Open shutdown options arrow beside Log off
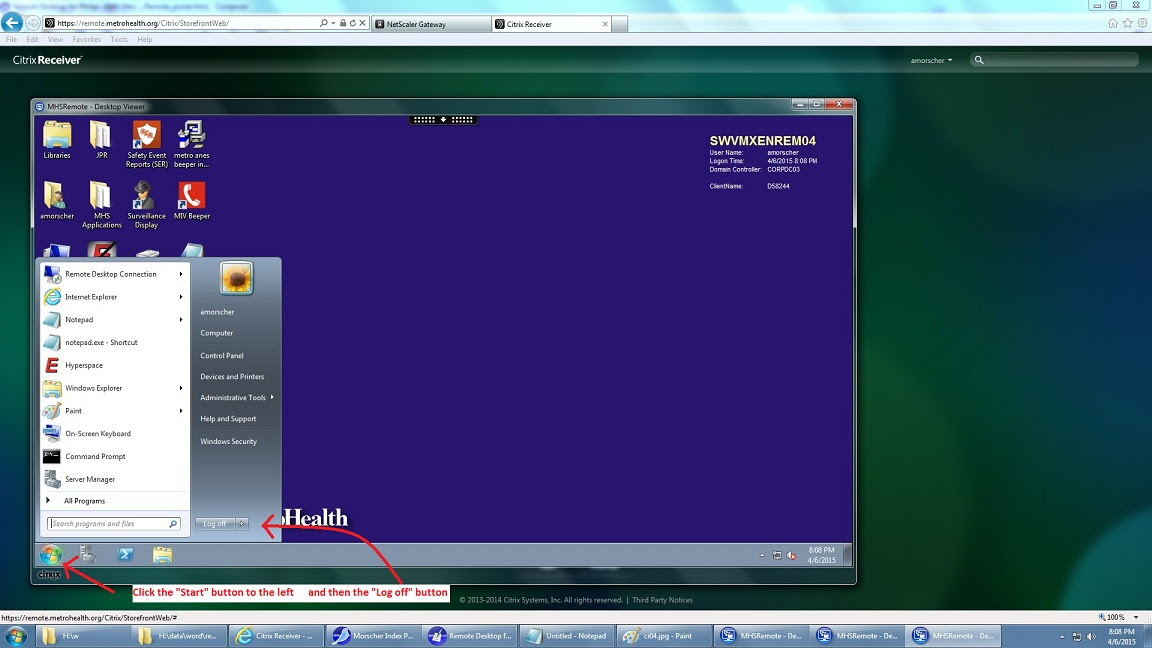 tap(242, 524)
